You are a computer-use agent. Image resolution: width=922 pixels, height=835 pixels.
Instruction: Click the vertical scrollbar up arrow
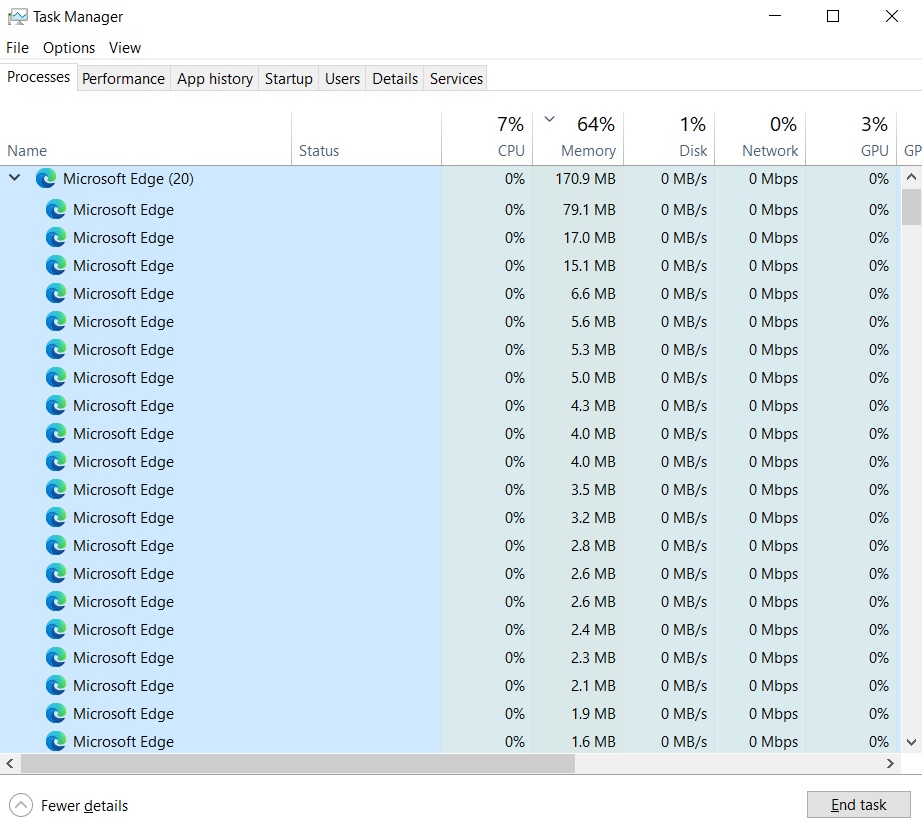[909, 176]
